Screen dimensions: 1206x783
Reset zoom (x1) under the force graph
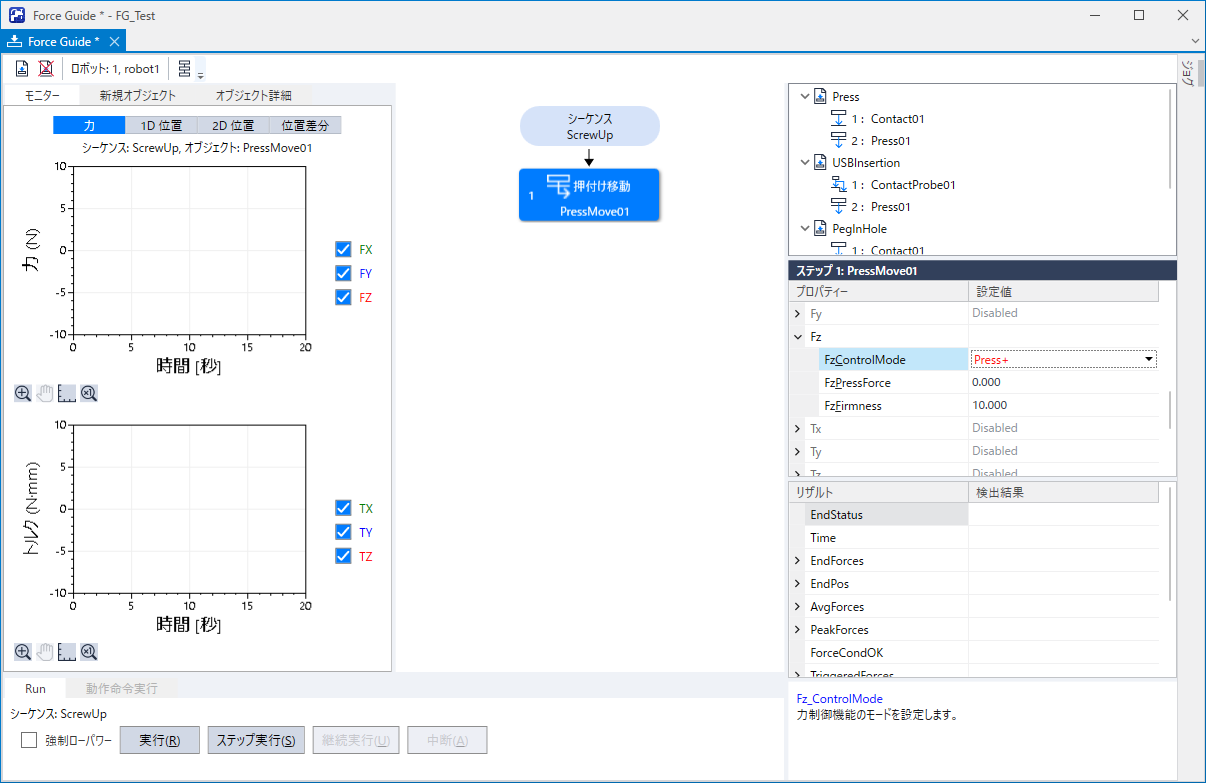coord(88,393)
